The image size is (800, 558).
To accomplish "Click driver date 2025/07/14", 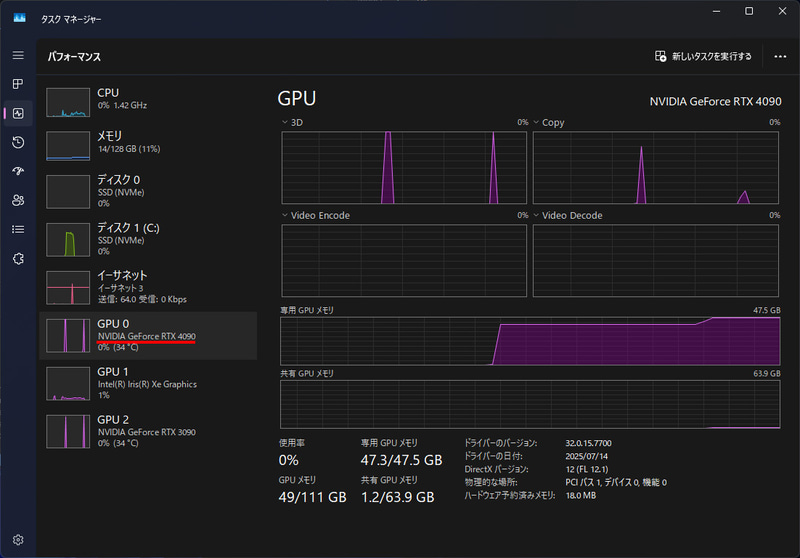I will 586,456.
